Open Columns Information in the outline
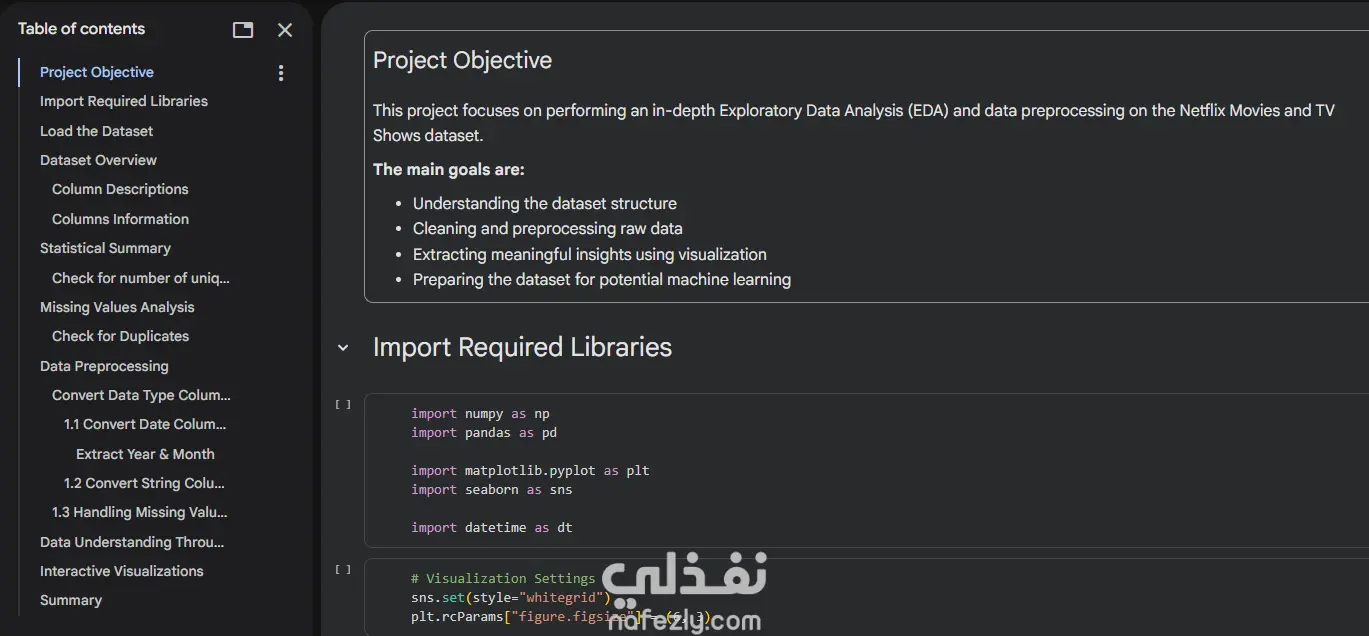Viewport: 1369px width, 636px height. click(120, 219)
